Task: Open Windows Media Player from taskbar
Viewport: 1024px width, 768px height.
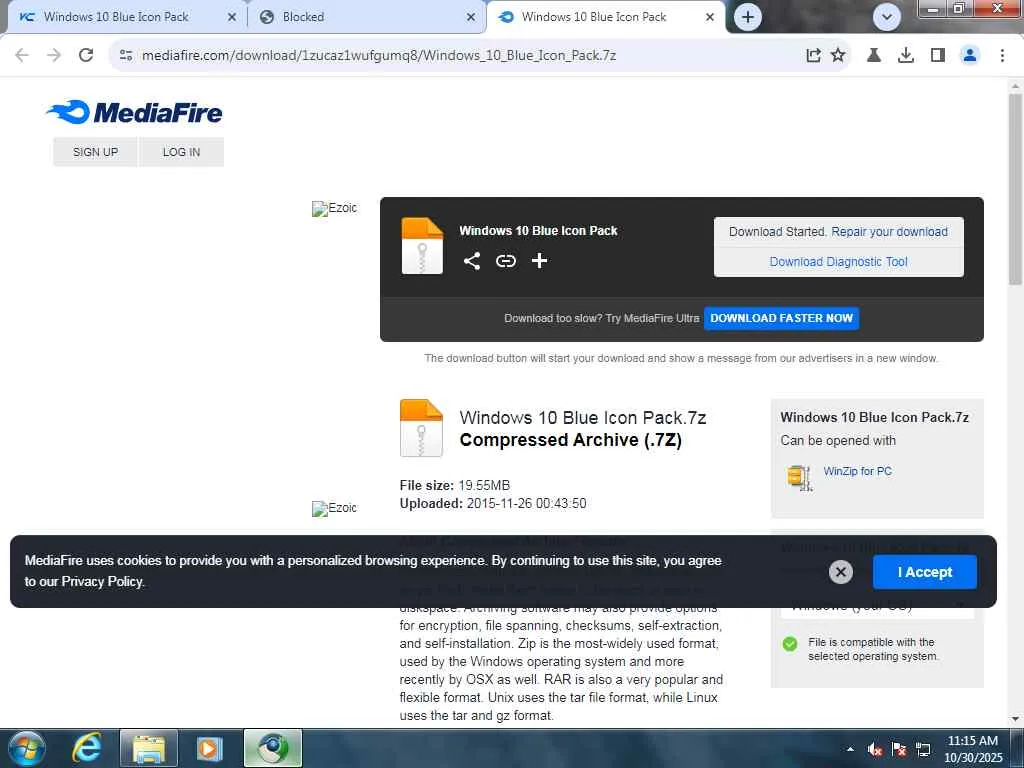Action: 209,748
